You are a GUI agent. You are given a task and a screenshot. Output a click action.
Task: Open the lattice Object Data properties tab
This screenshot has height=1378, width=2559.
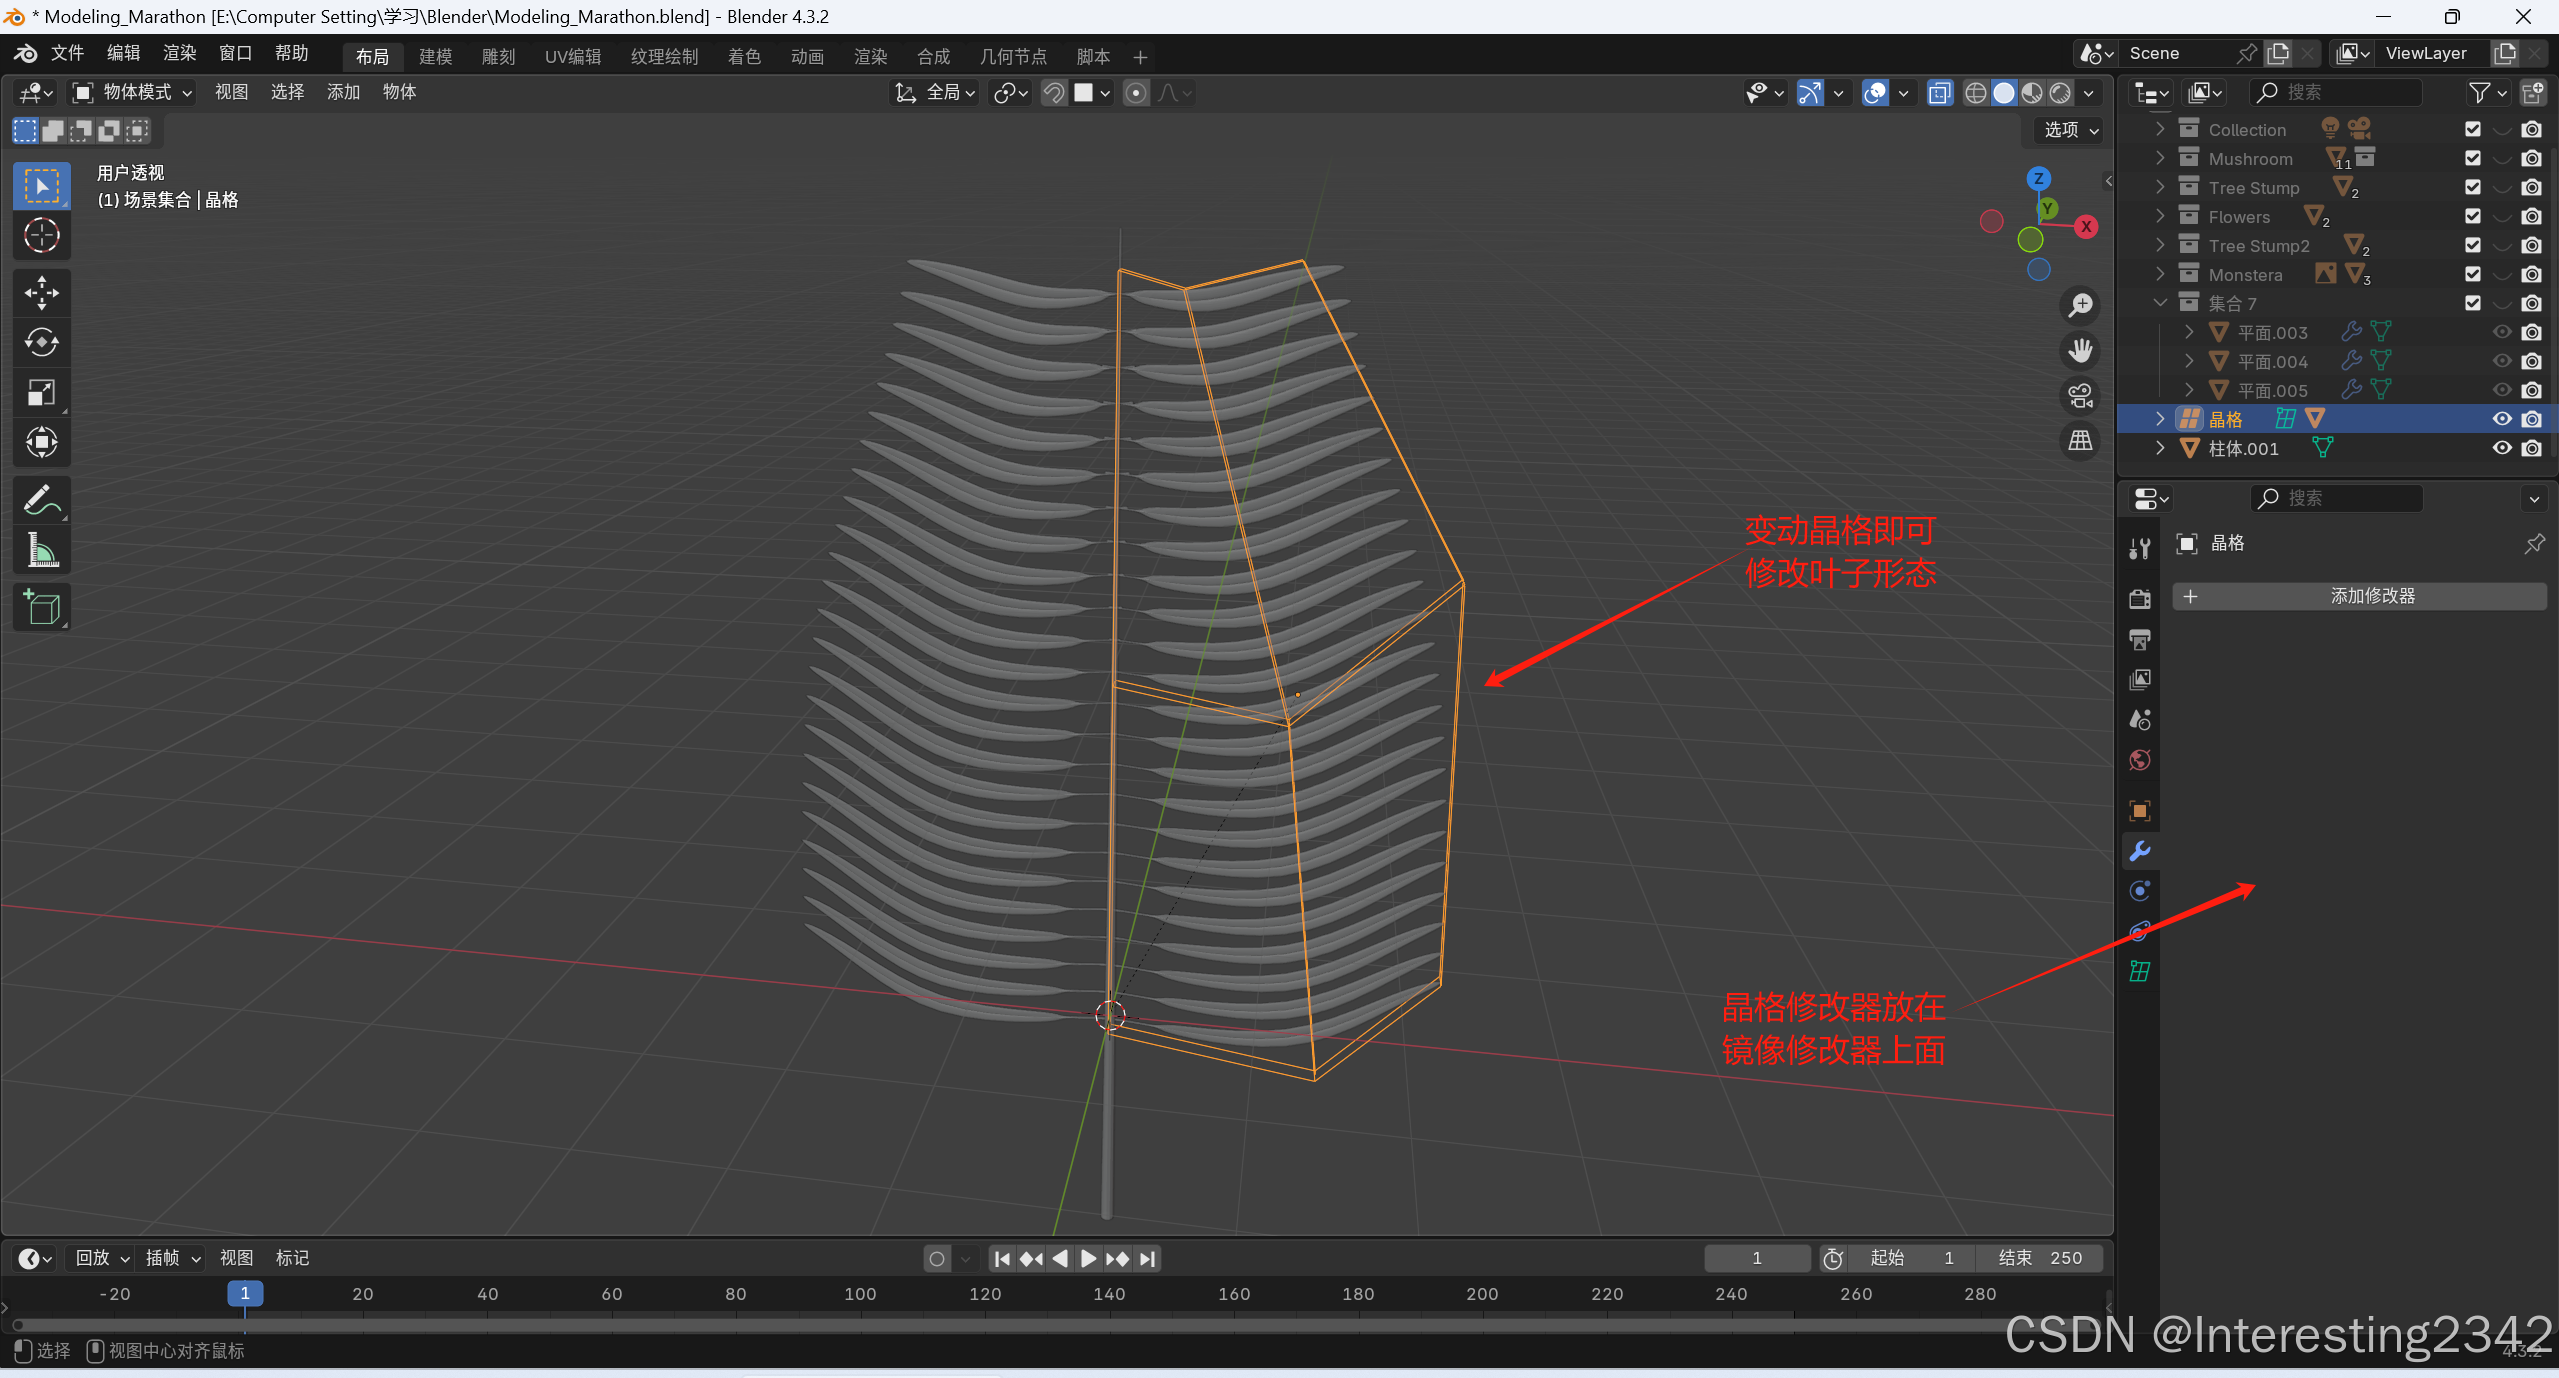[2140, 971]
